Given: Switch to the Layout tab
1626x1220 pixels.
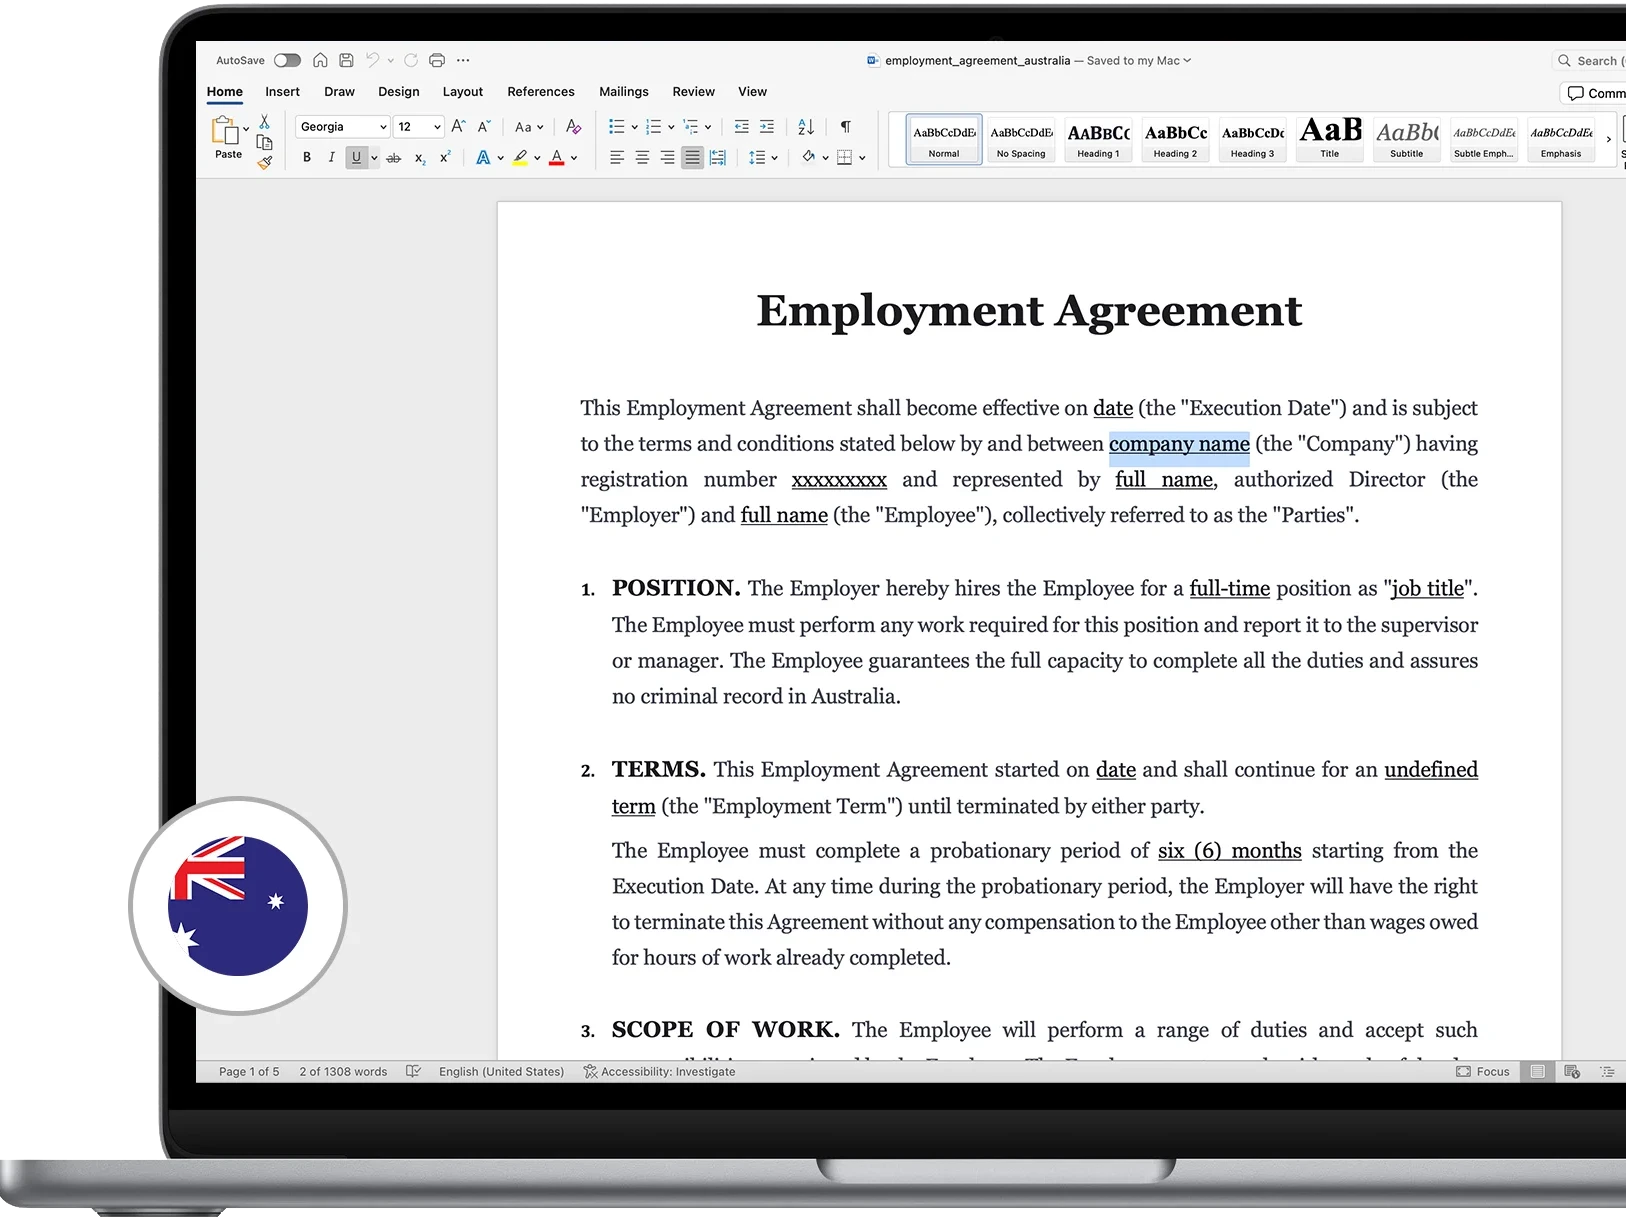Looking at the screenshot, I should tap(463, 91).
